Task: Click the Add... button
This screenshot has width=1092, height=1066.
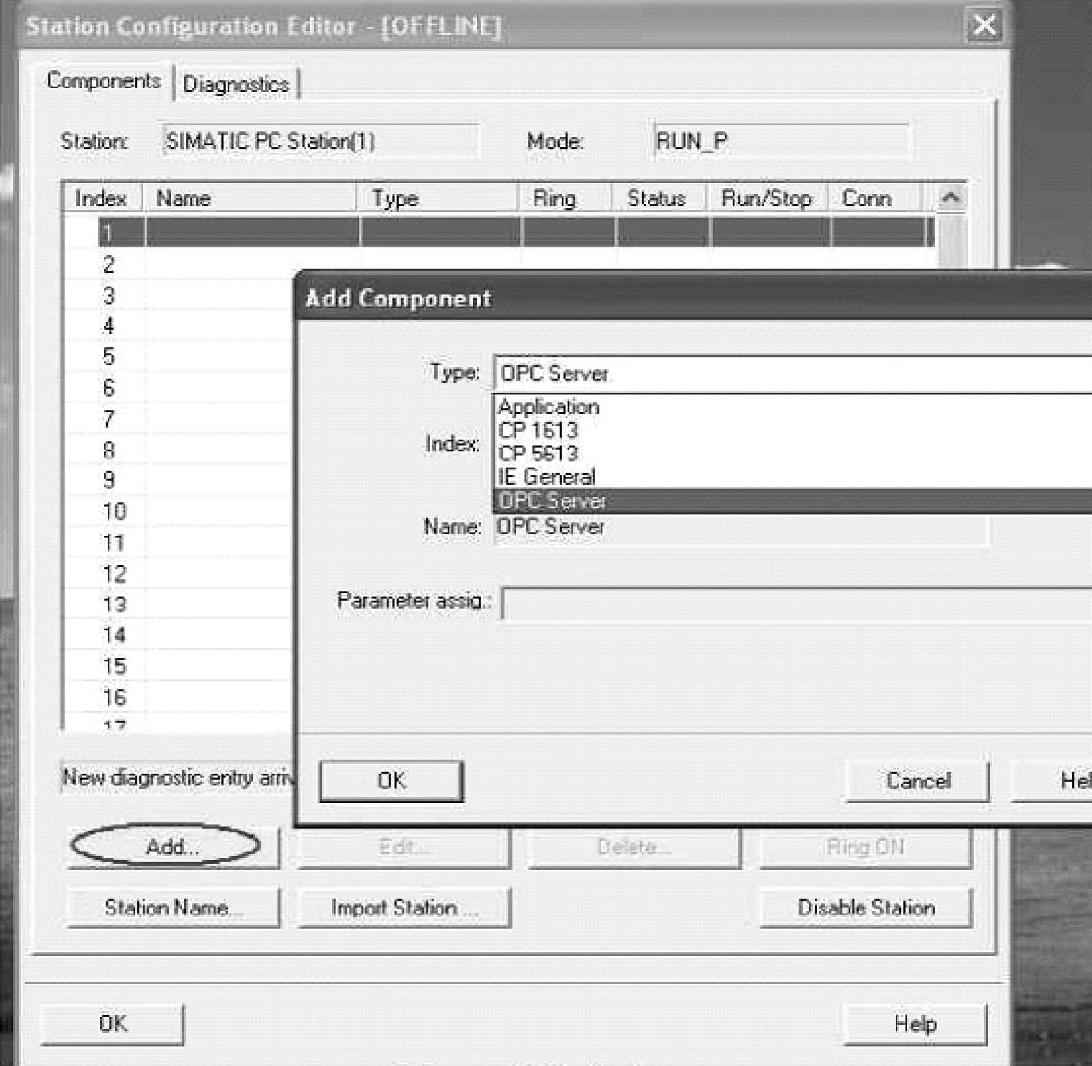Action: click(x=173, y=847)
